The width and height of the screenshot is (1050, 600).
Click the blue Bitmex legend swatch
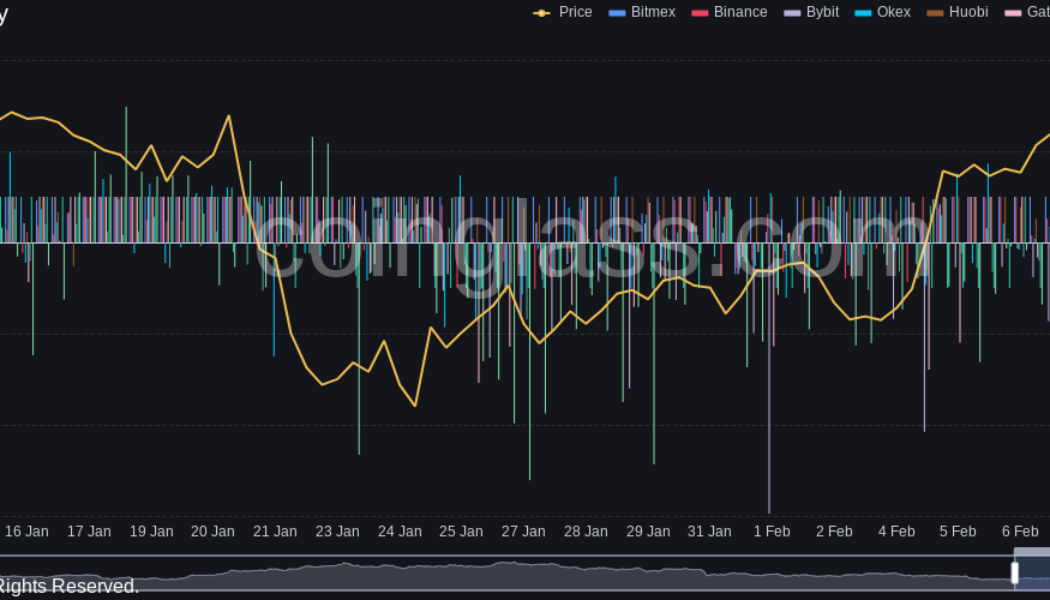click(617, 13)
